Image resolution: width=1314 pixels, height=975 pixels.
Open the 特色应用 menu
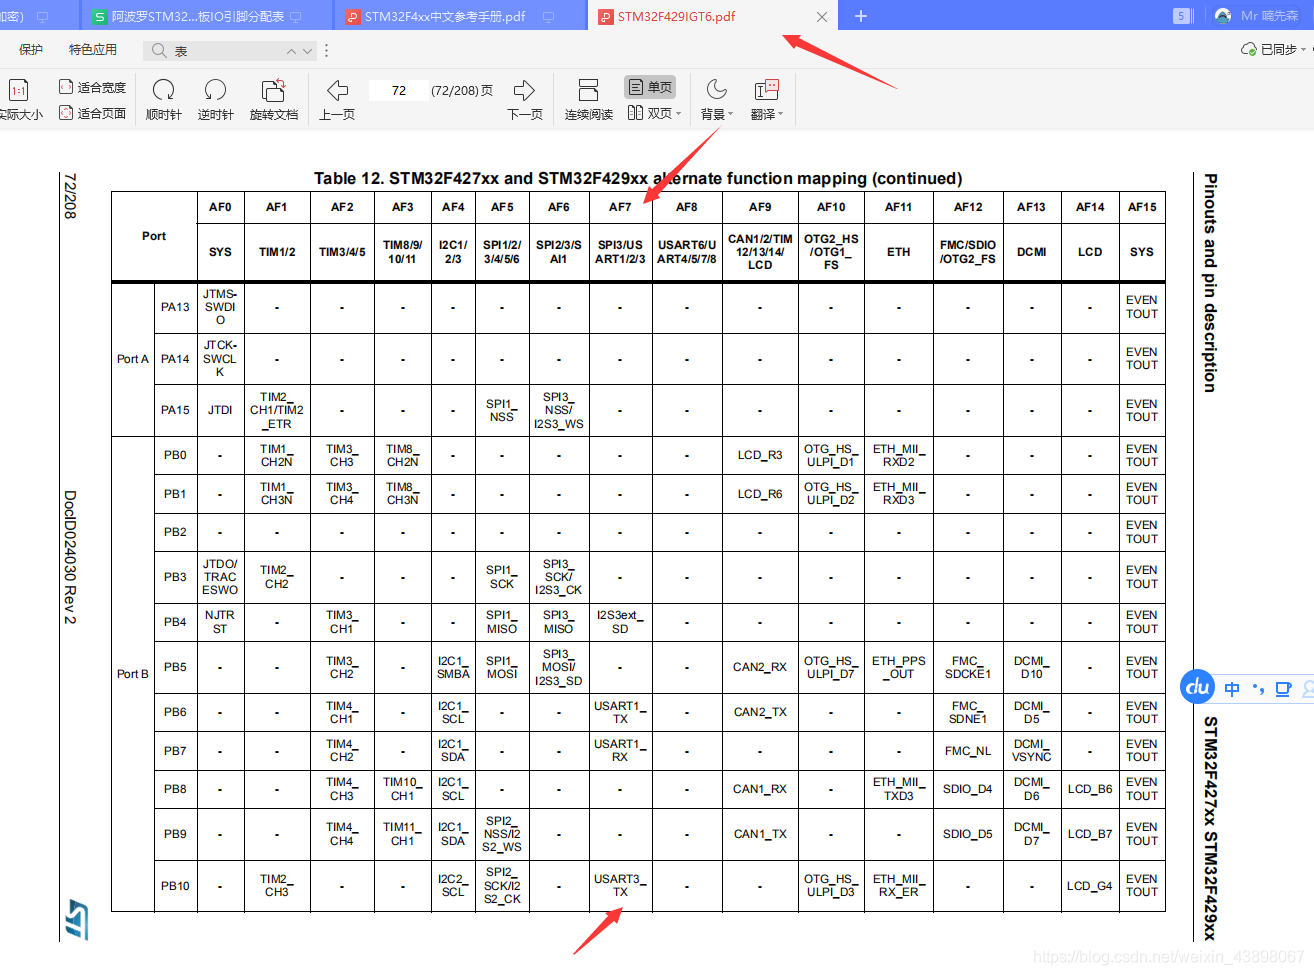click(93, 50)
